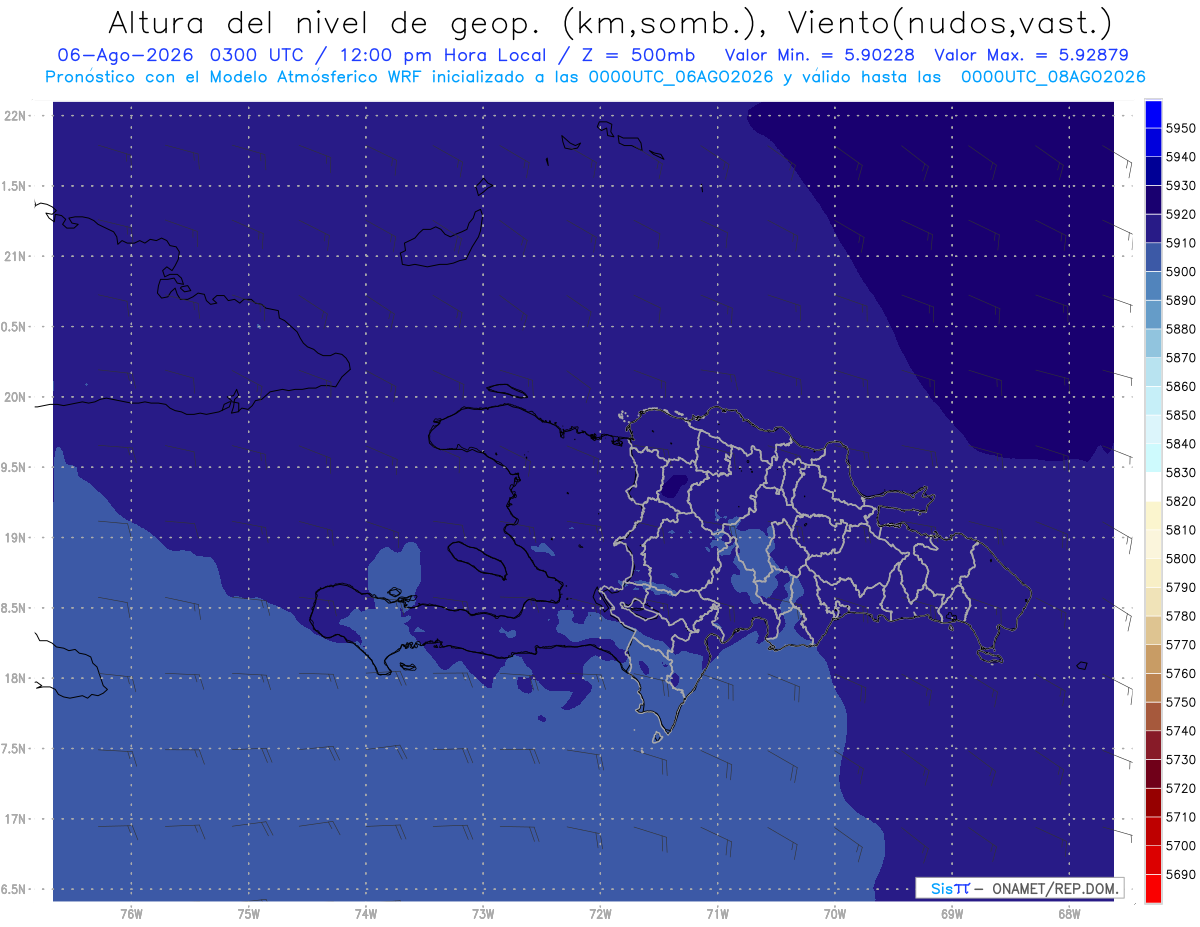The height and width of the screenshot is (927, 1200).
Task: Click the '76W' longitude axis label
Action: point(131,913)
